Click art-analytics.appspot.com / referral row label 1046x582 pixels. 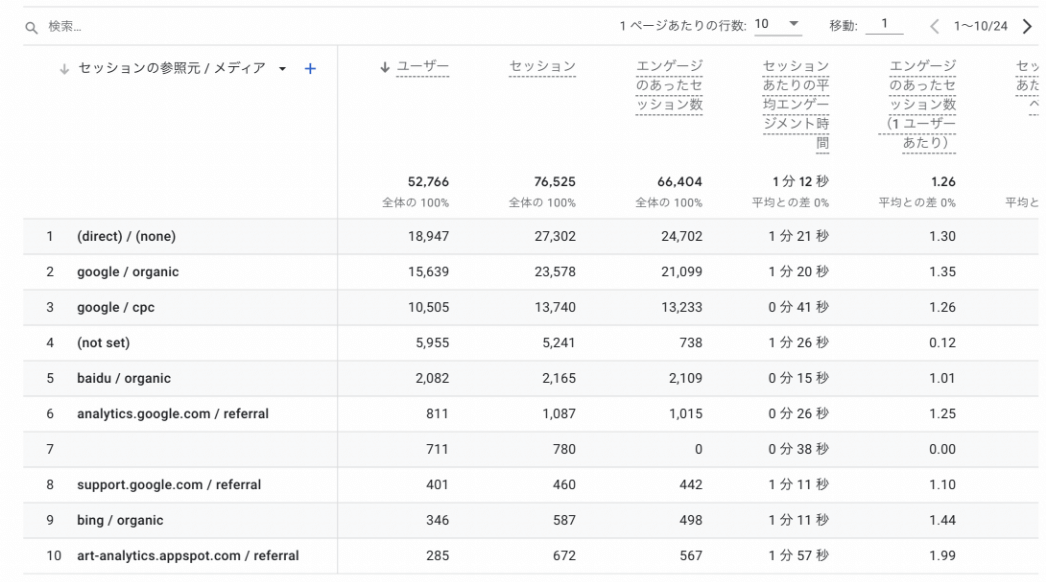pos(188,555)
